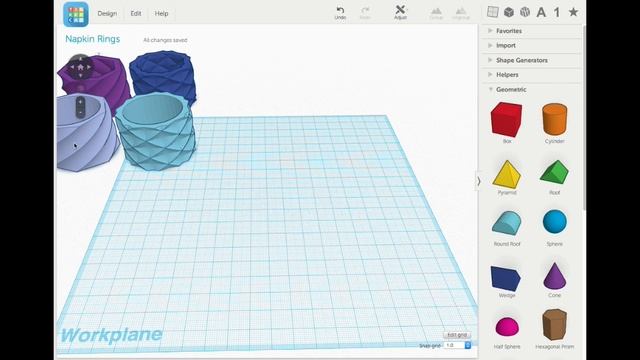Collapse the shapes side panel with chevron

coord(478,181)
